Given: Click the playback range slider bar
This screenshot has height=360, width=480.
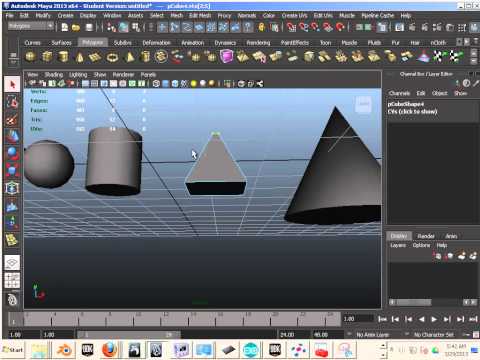Looking at the screenshot, I should tap(129, 334).
